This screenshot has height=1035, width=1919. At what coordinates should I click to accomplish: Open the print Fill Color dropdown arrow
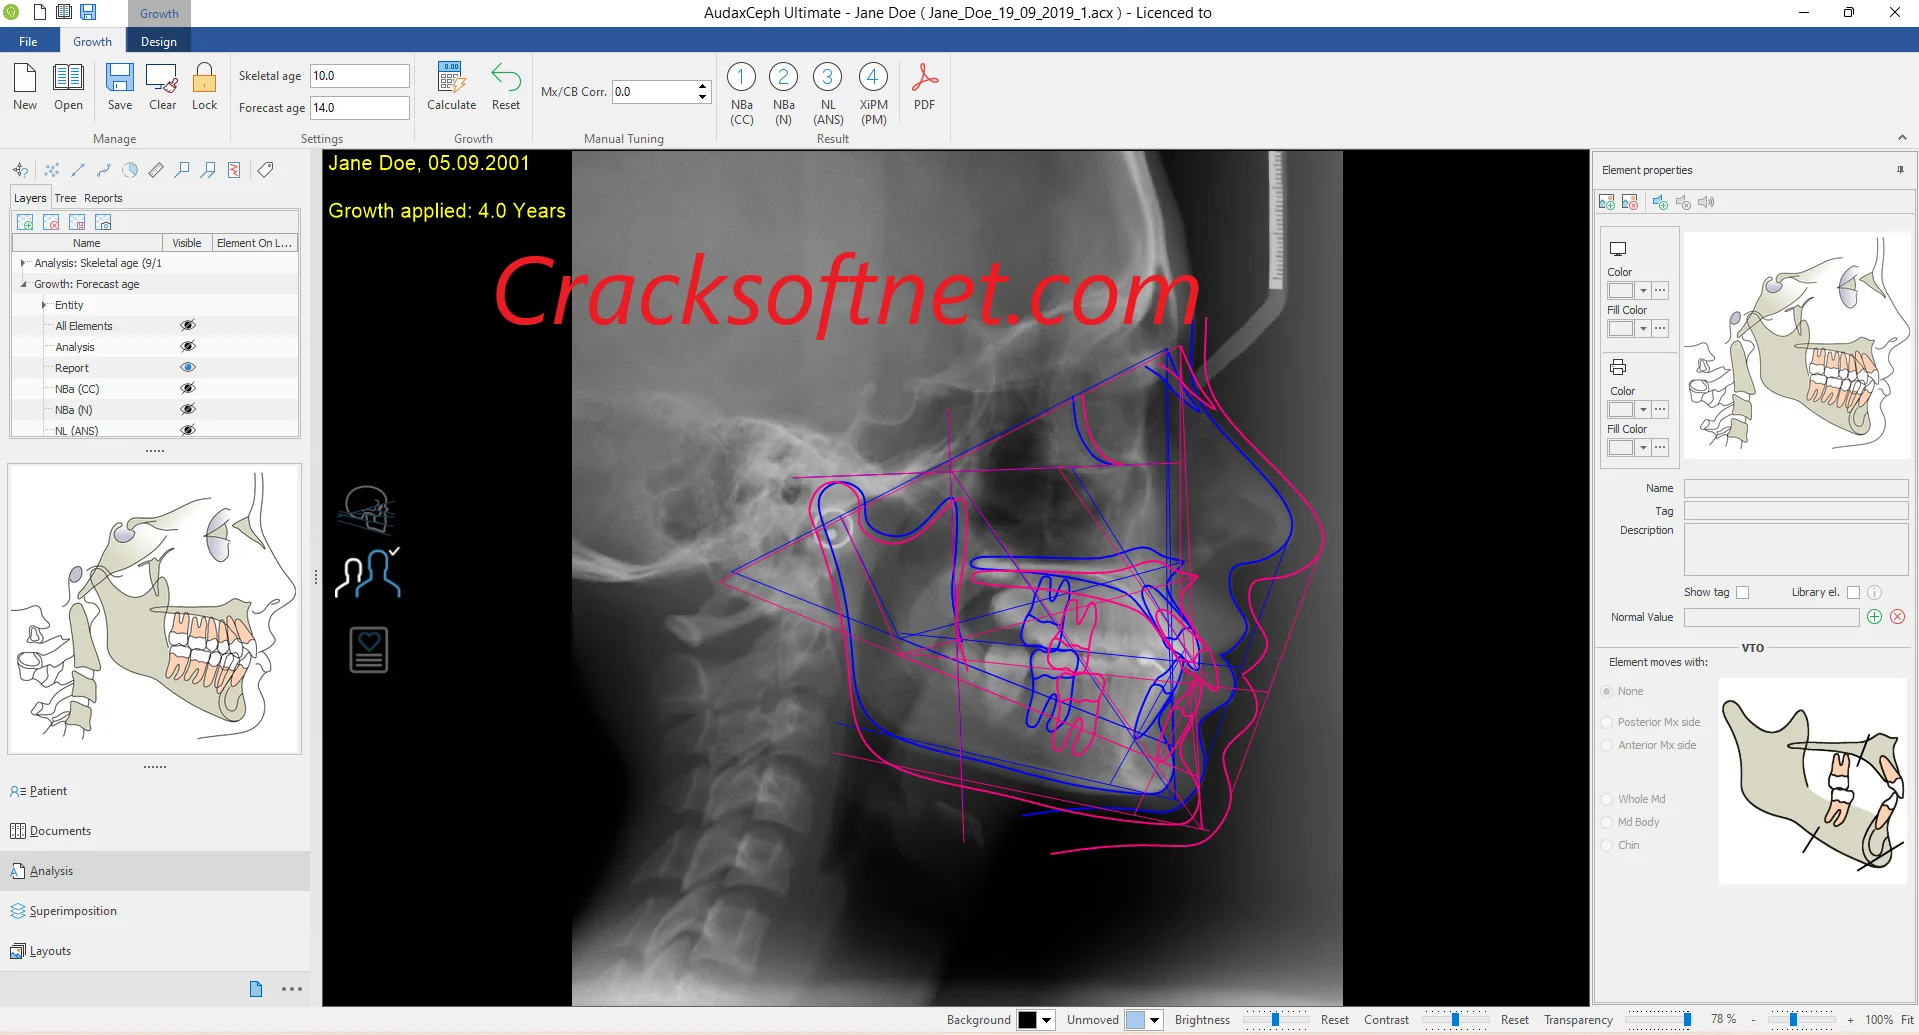[x=1643, y=448]
